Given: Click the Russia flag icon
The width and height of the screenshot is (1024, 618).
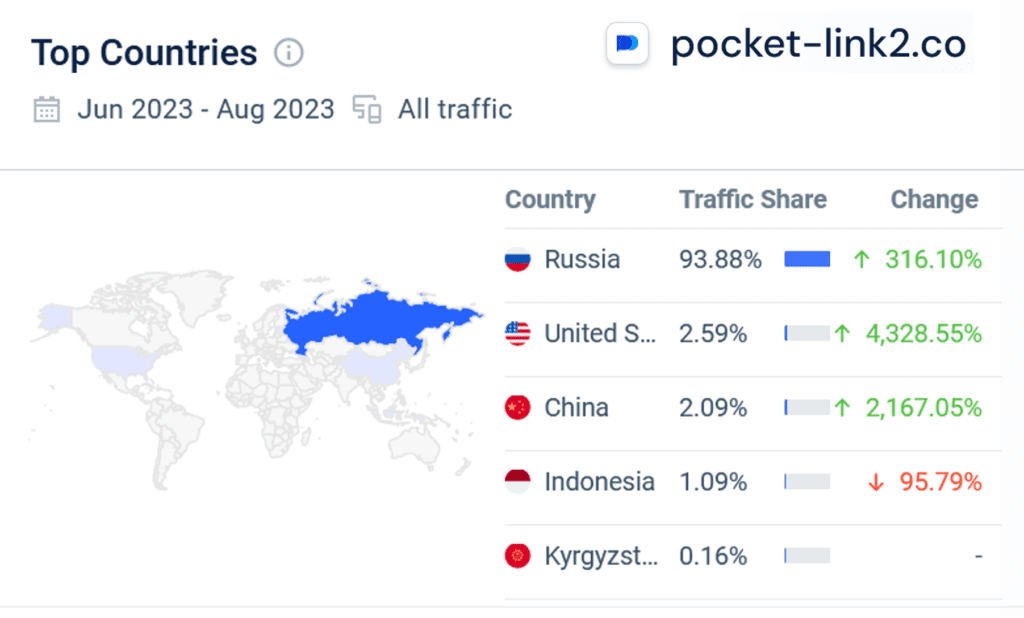Looking at the screenshot, I should pyautogui.click(x=517, y=259).
